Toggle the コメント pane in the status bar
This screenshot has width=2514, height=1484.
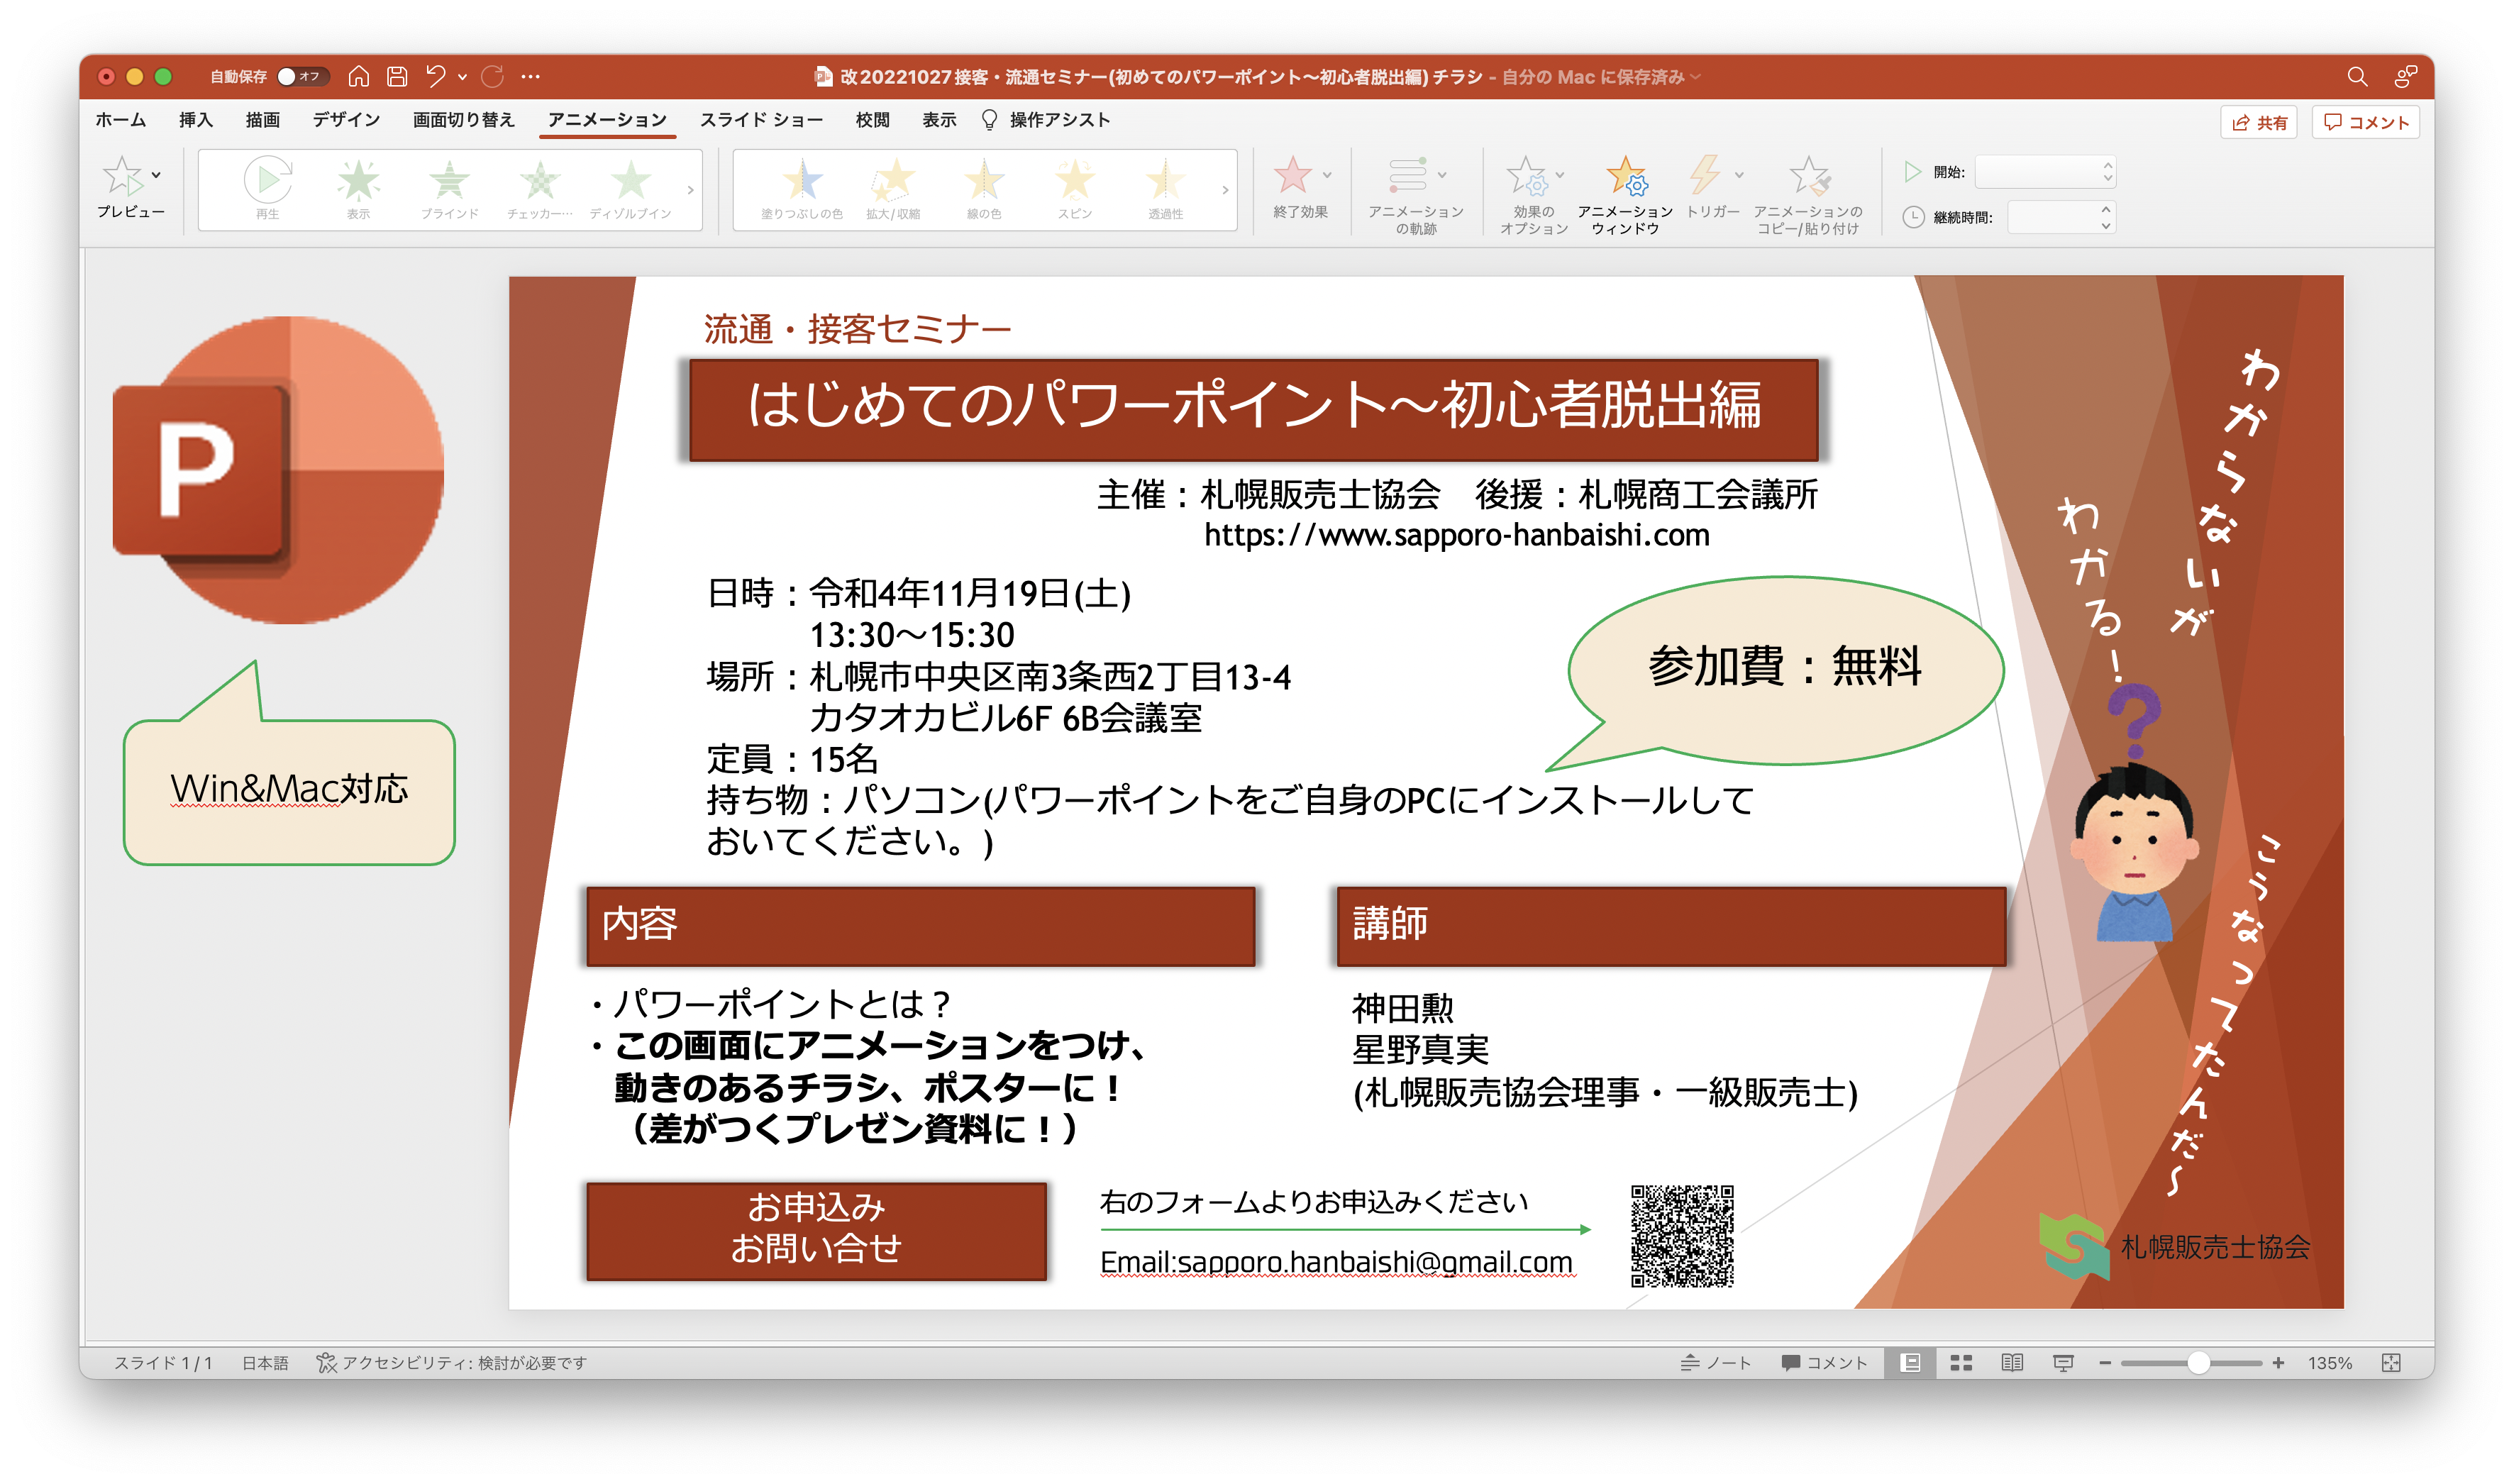coord(1826,1361)
